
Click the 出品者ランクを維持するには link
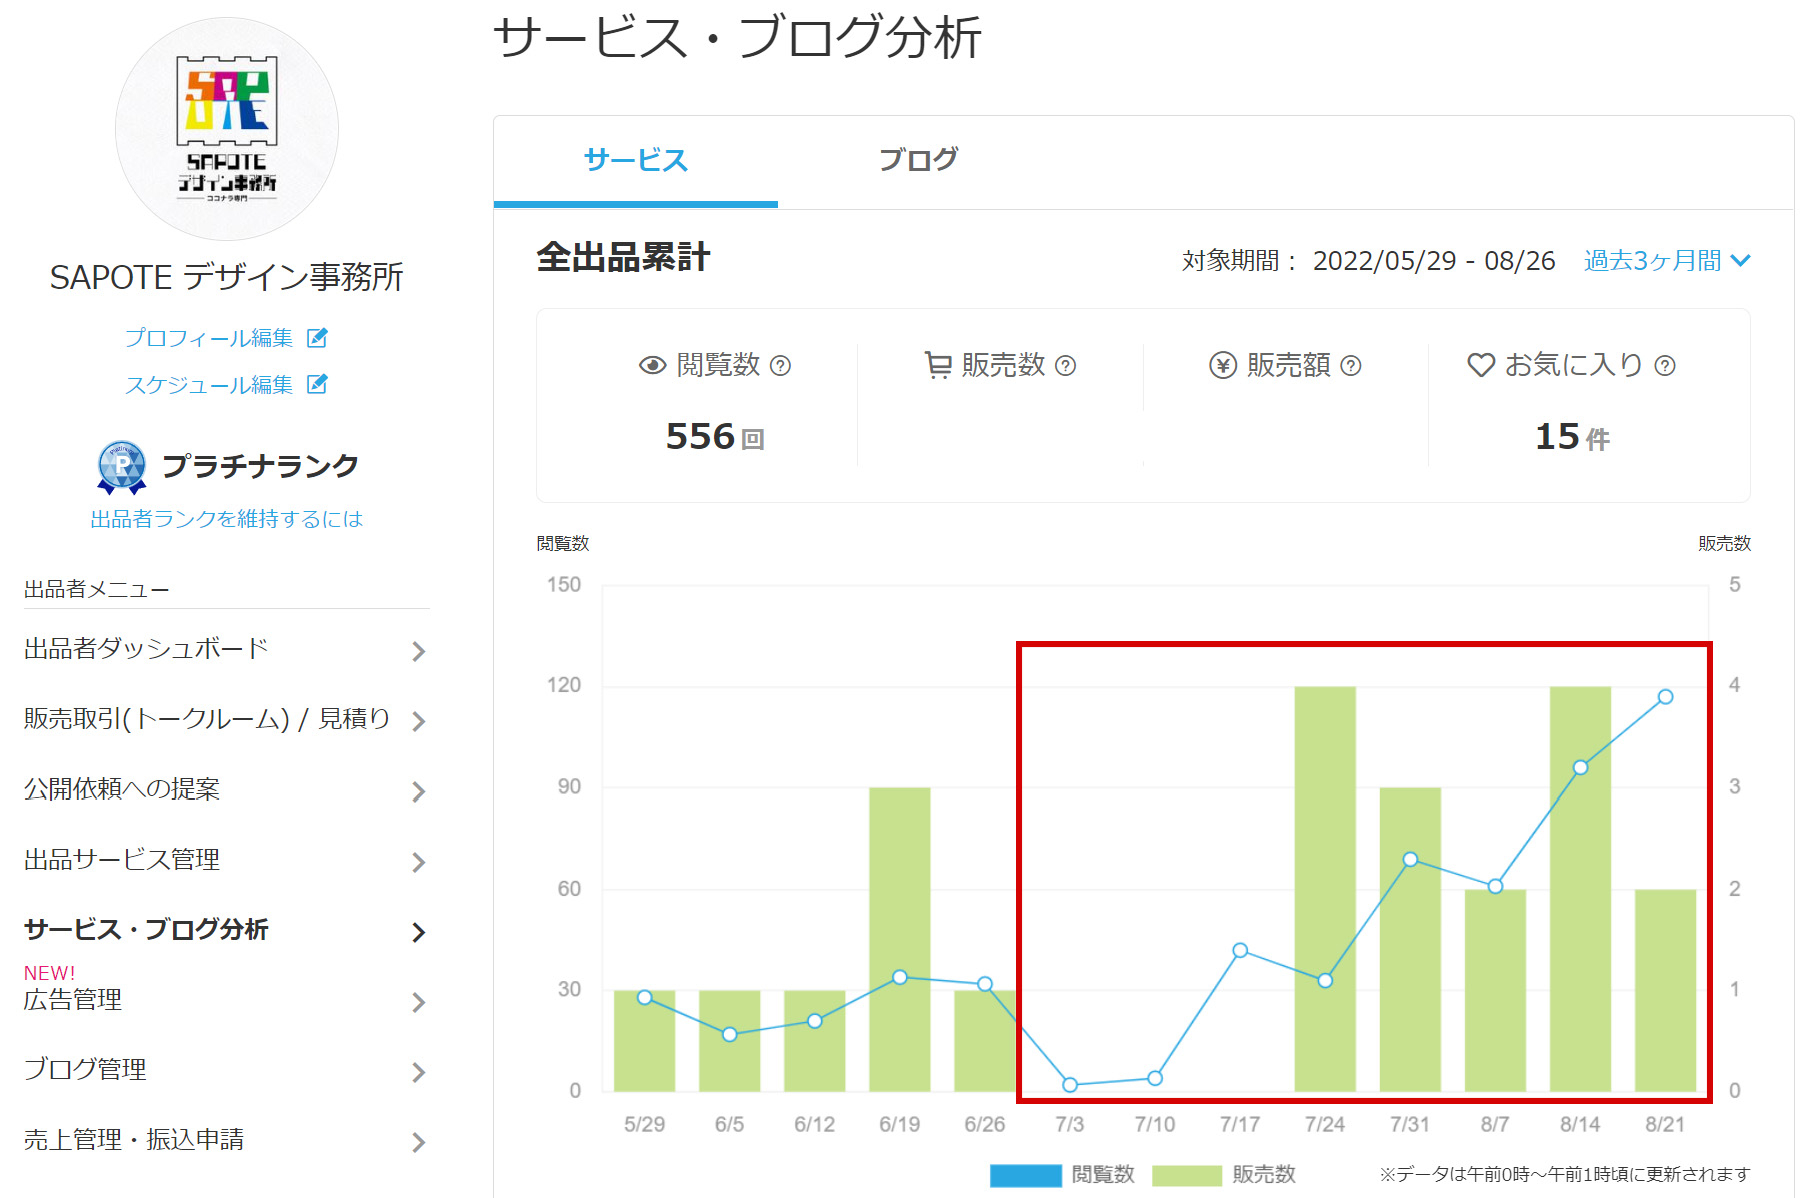[x=225, y=518]
